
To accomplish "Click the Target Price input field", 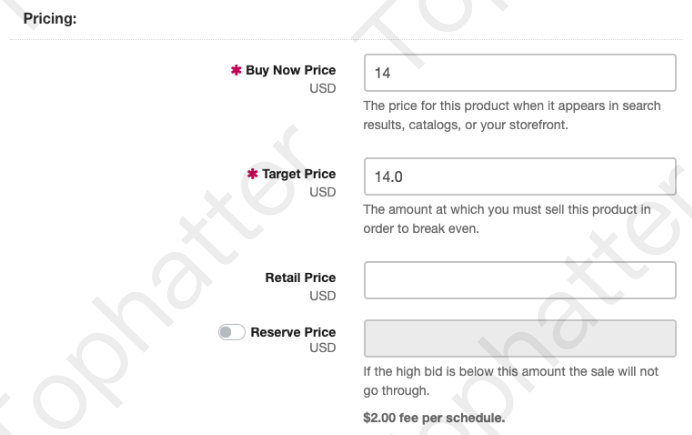I will [x=520, y=176].
